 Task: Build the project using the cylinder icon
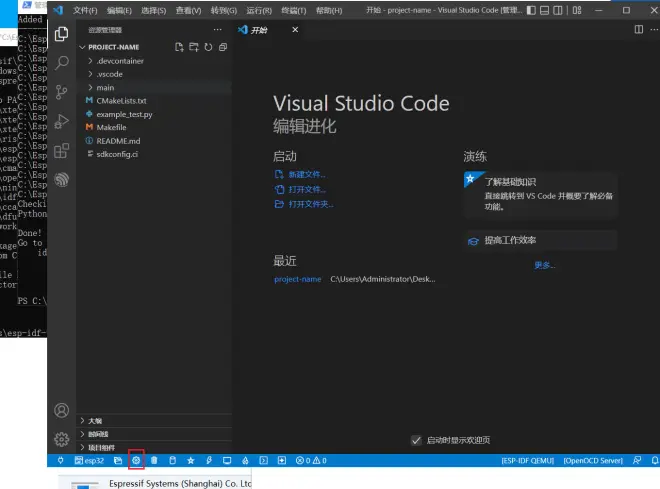coord(173,460)
